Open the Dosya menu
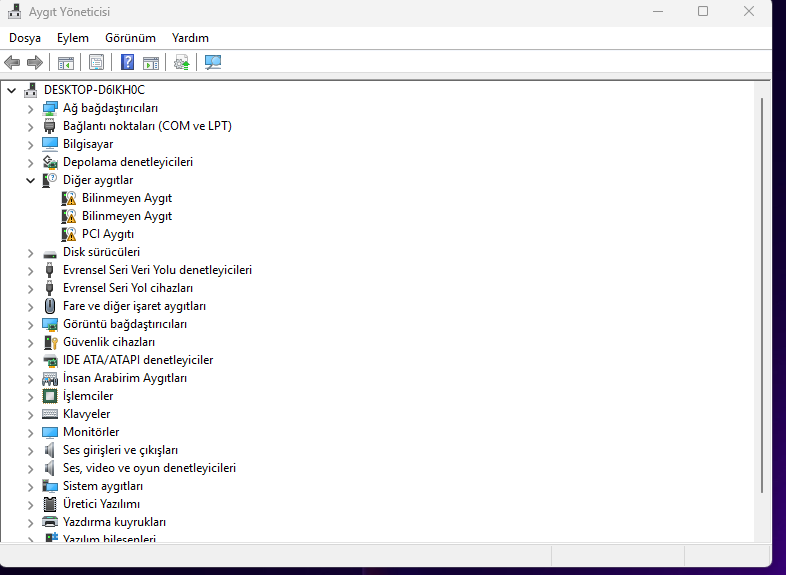 tap(25, 38)
